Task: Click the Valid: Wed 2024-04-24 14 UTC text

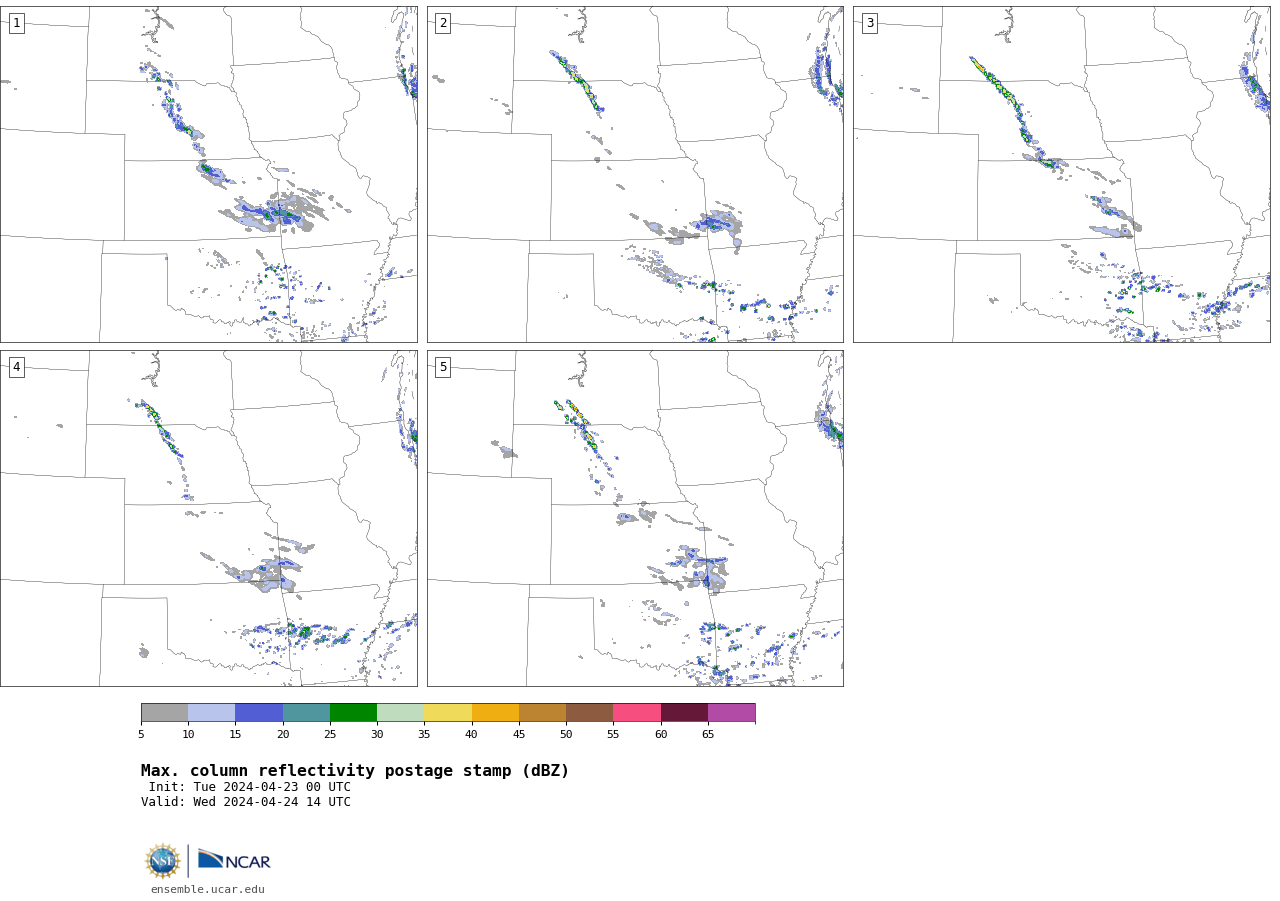Action: pos(246,802)
